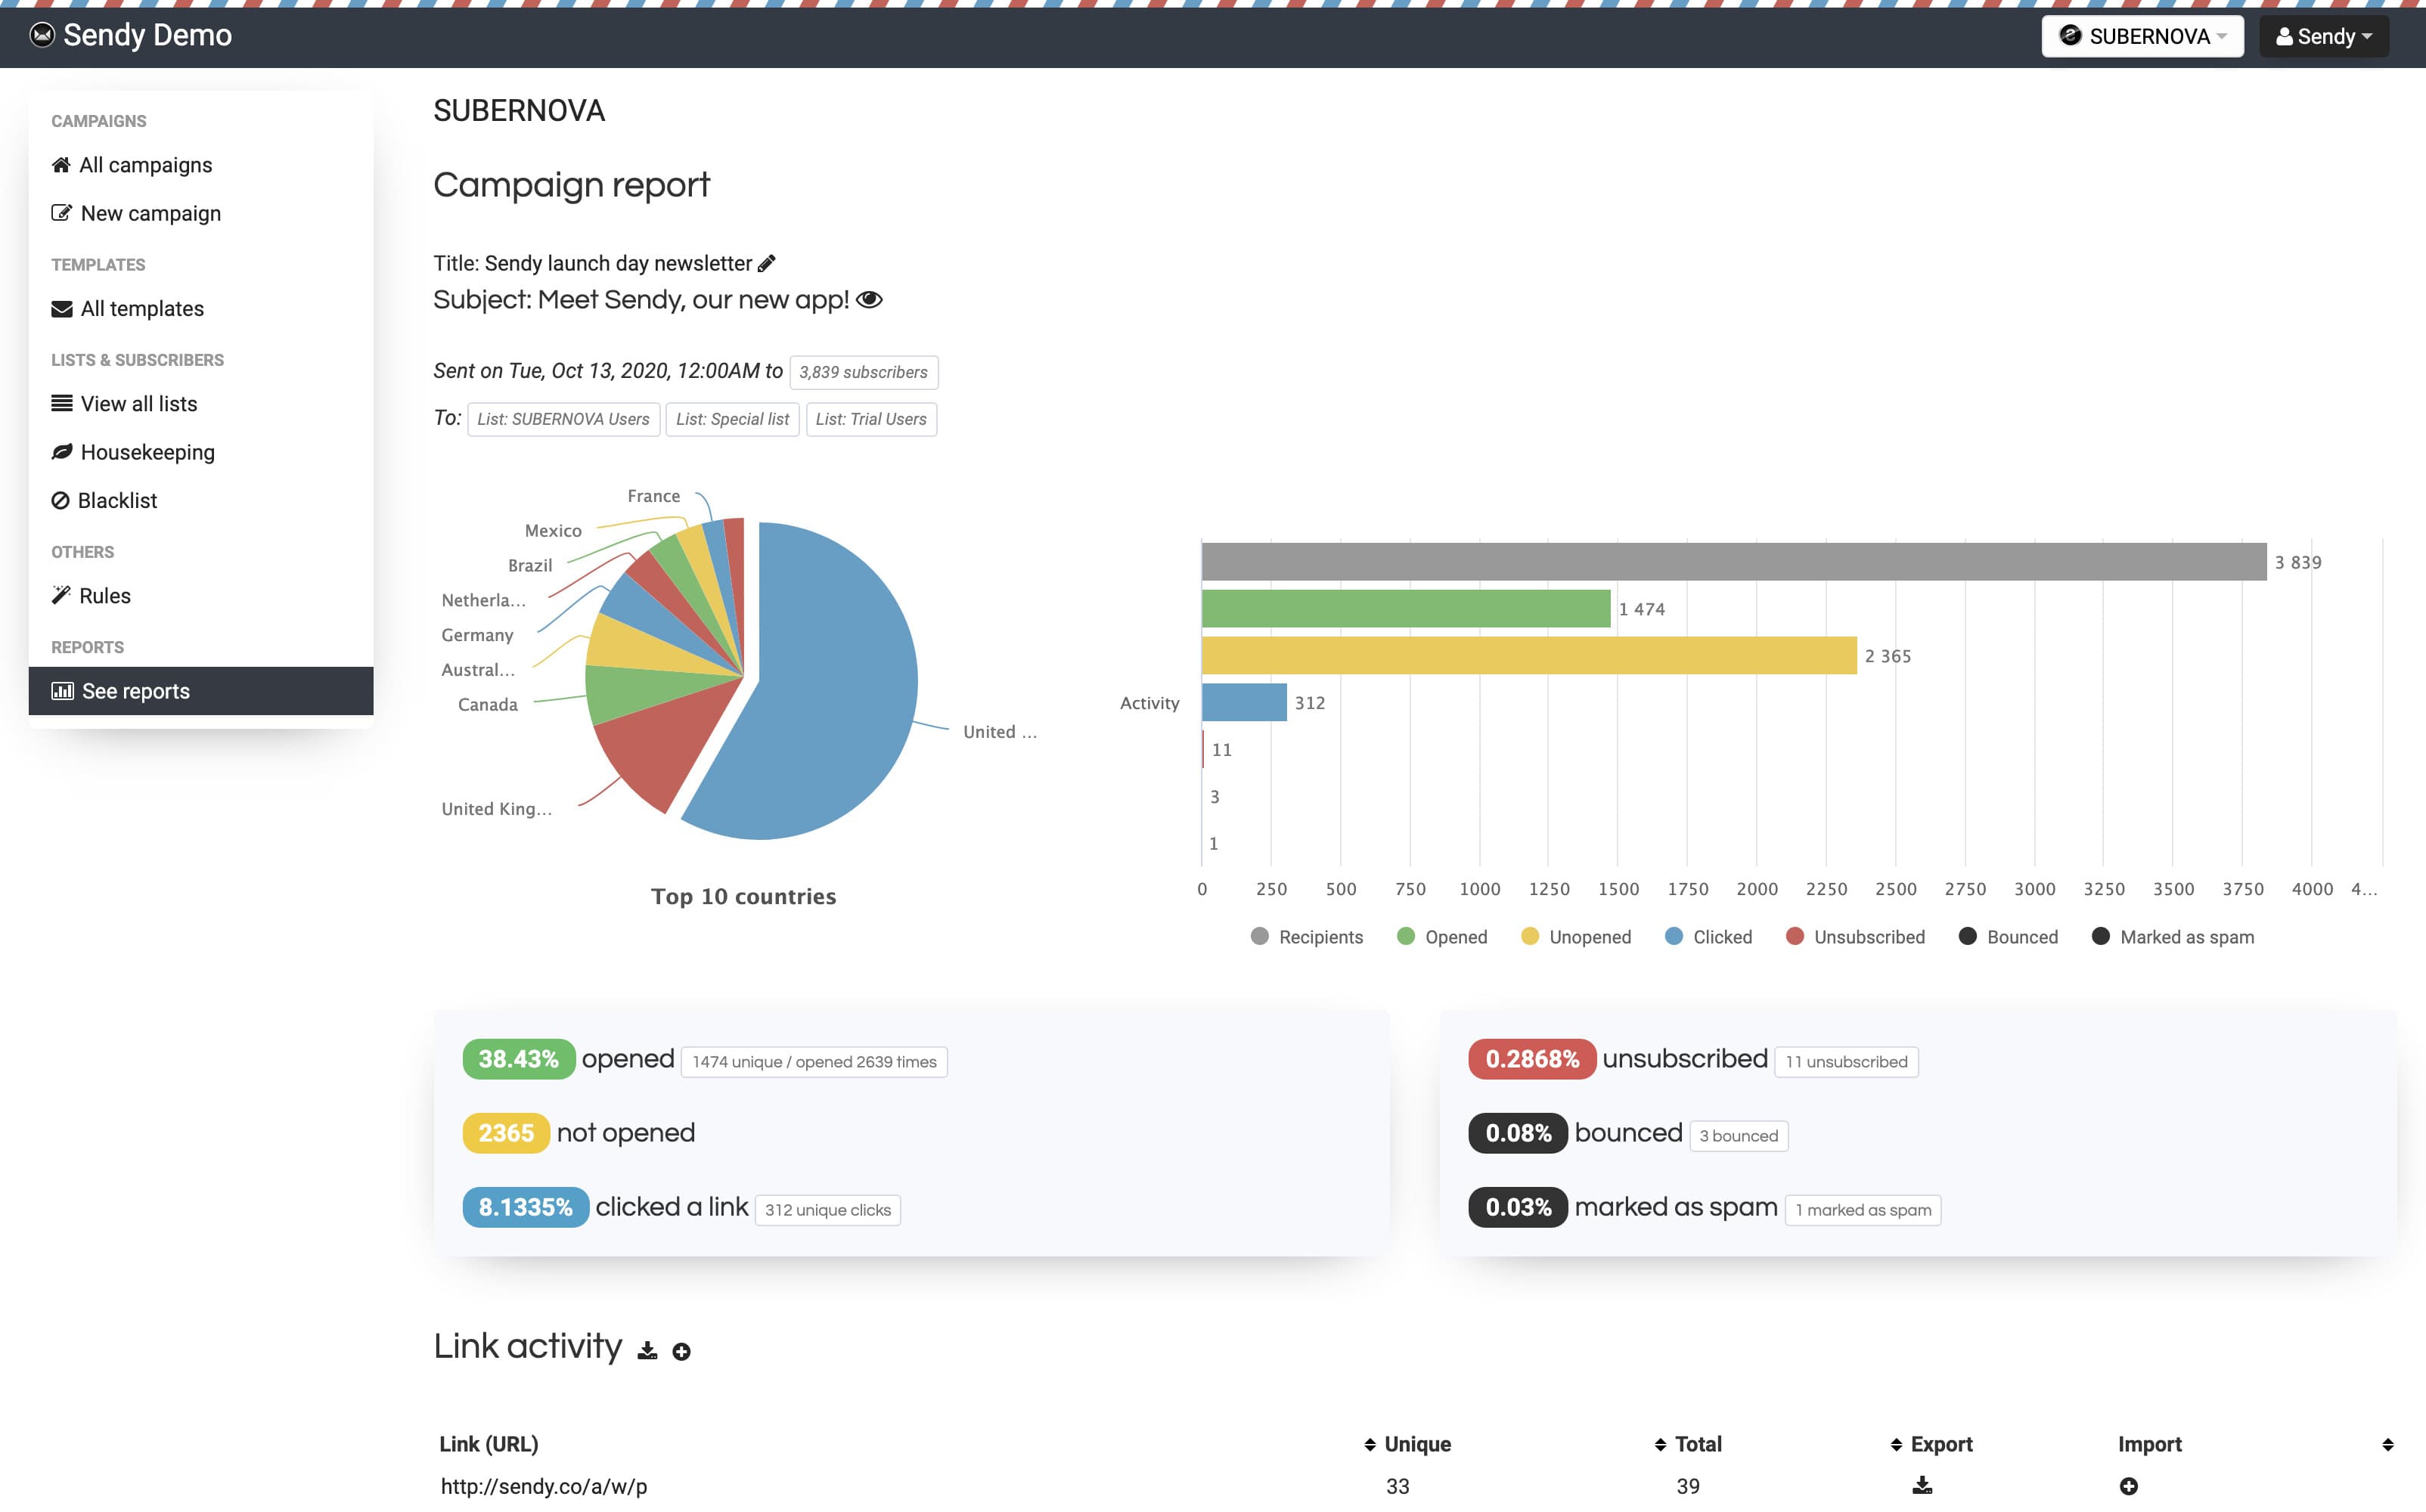Open the Sendy user account dropdown
The height and width of the screenshot is (1512, 2426).
2323,36
